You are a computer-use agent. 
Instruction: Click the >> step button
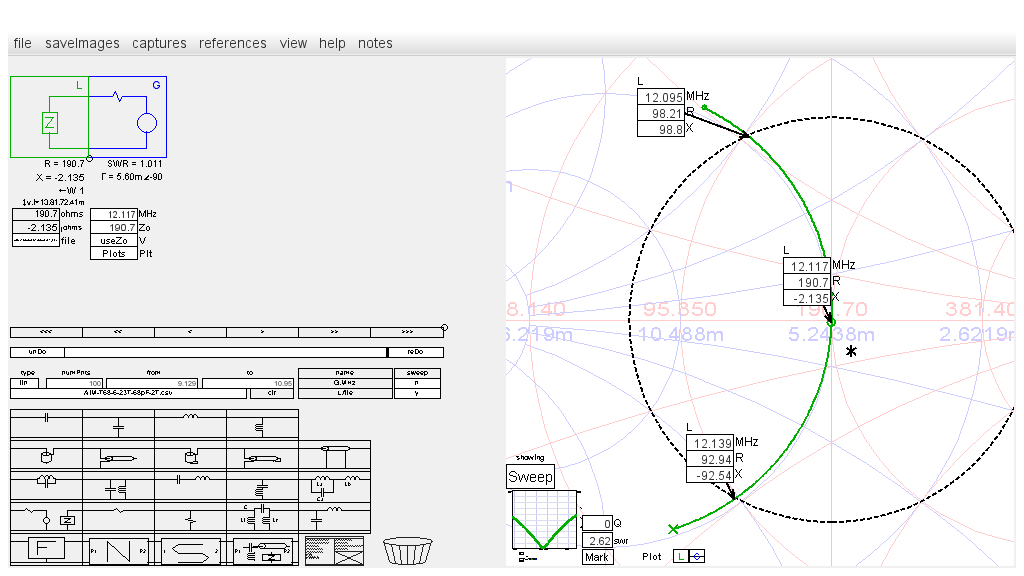tap(334, 332)
